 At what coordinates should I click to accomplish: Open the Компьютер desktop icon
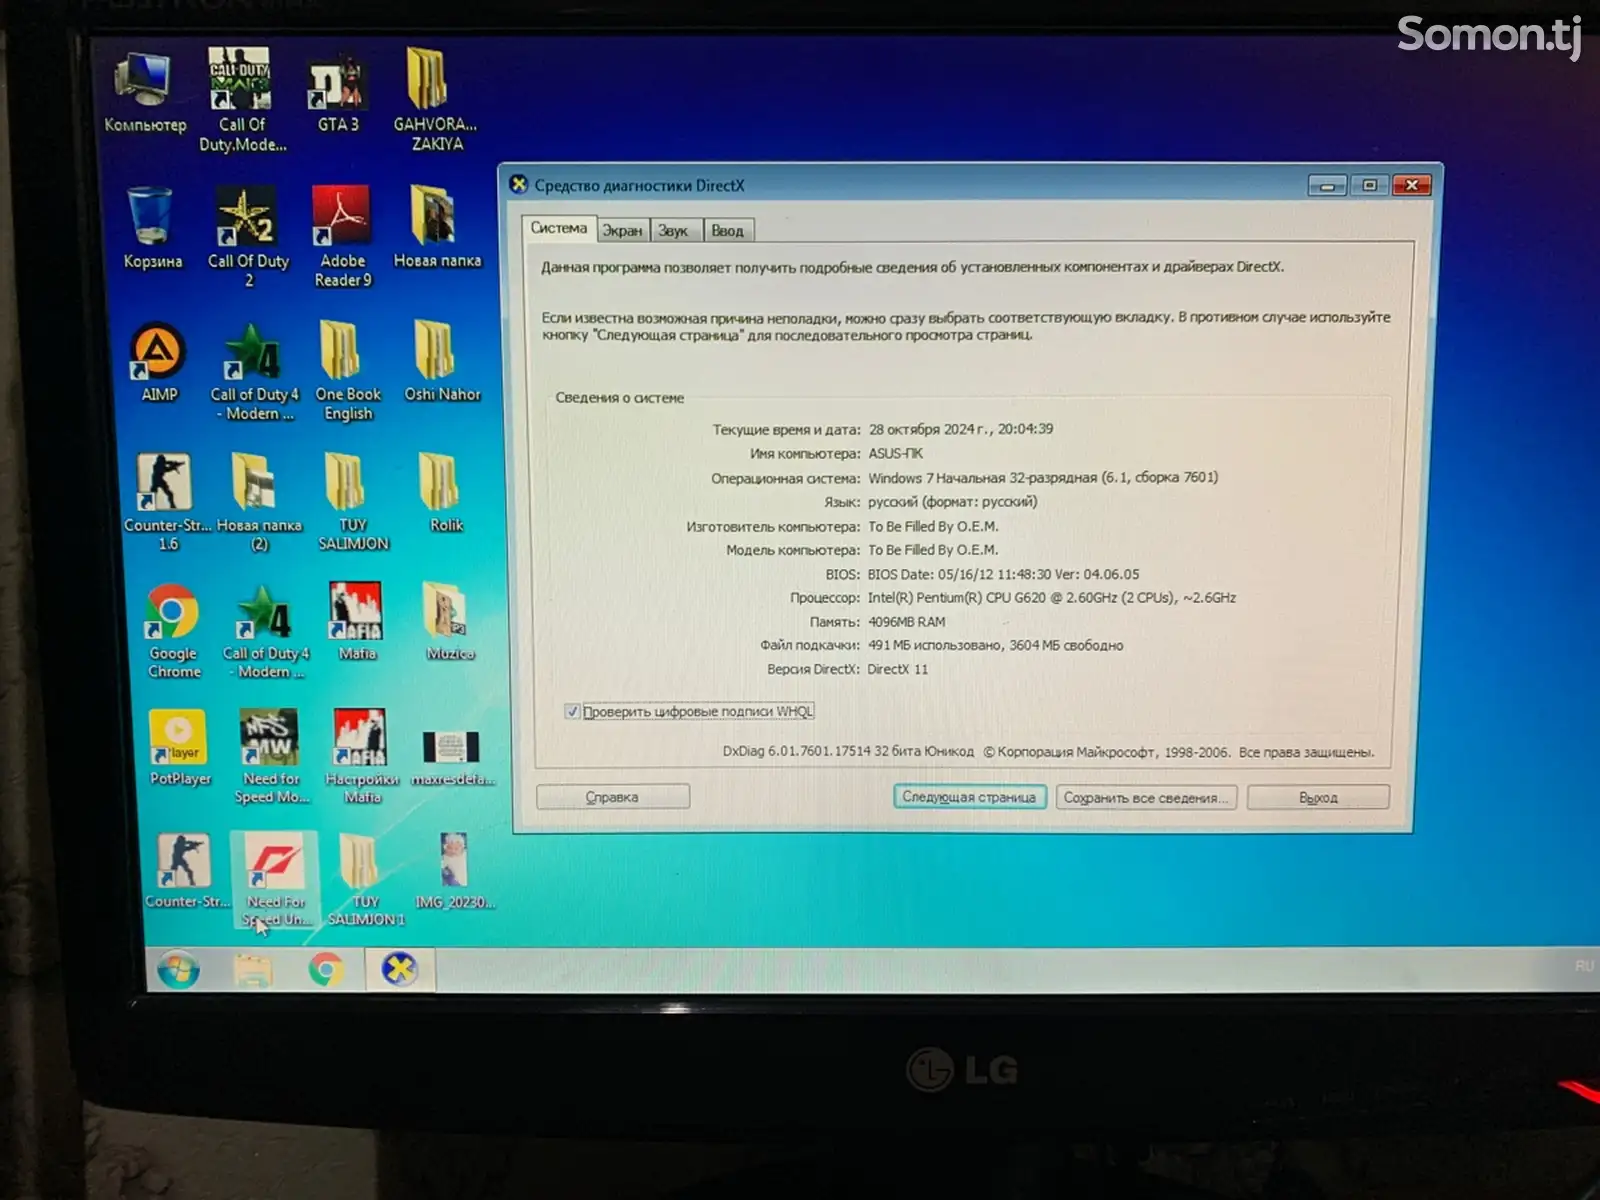[x=145, y=92]
